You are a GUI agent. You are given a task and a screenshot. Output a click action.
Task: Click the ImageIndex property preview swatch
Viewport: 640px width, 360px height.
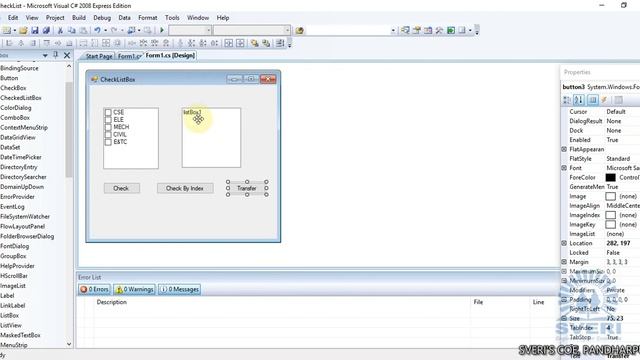pyautogui.click(x=610, y=215)
